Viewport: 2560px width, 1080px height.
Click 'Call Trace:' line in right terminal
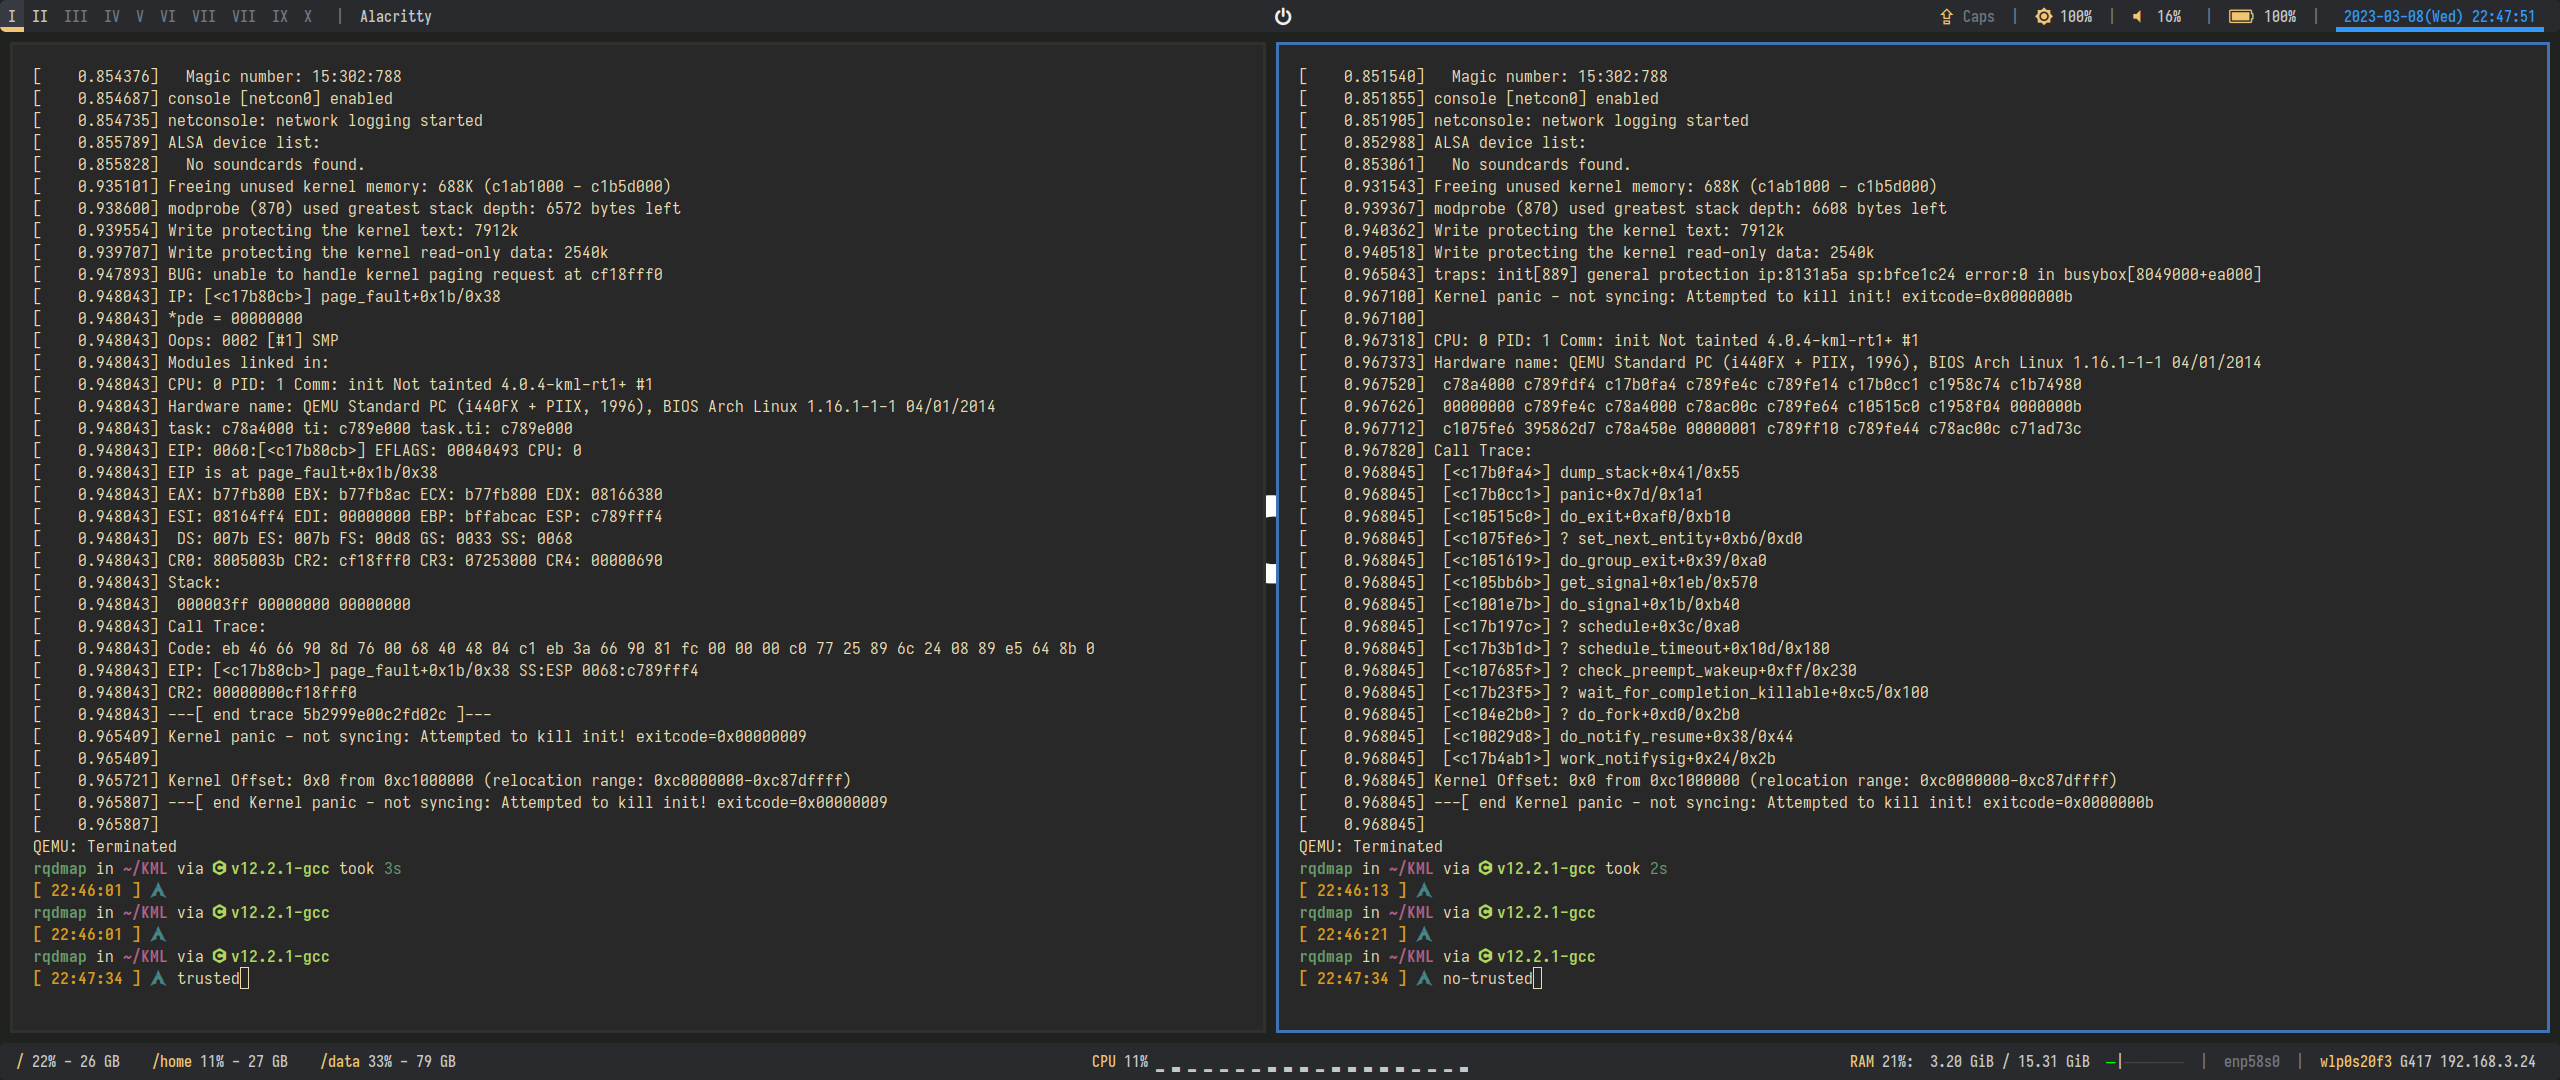tap(1415, 450)
